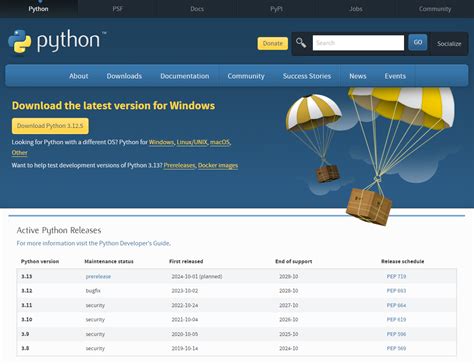Open the Community item in the main navigation bar

point(246,76)
